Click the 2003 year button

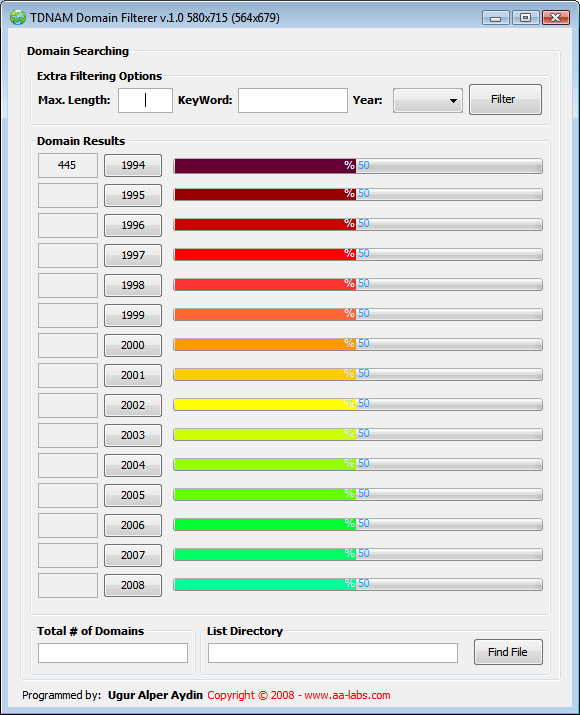click(133, 435)
